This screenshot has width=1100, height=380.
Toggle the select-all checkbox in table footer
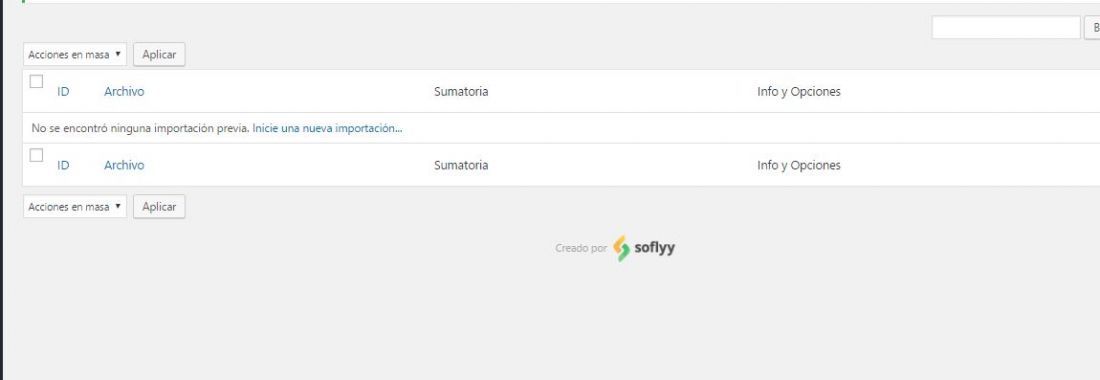36,155
